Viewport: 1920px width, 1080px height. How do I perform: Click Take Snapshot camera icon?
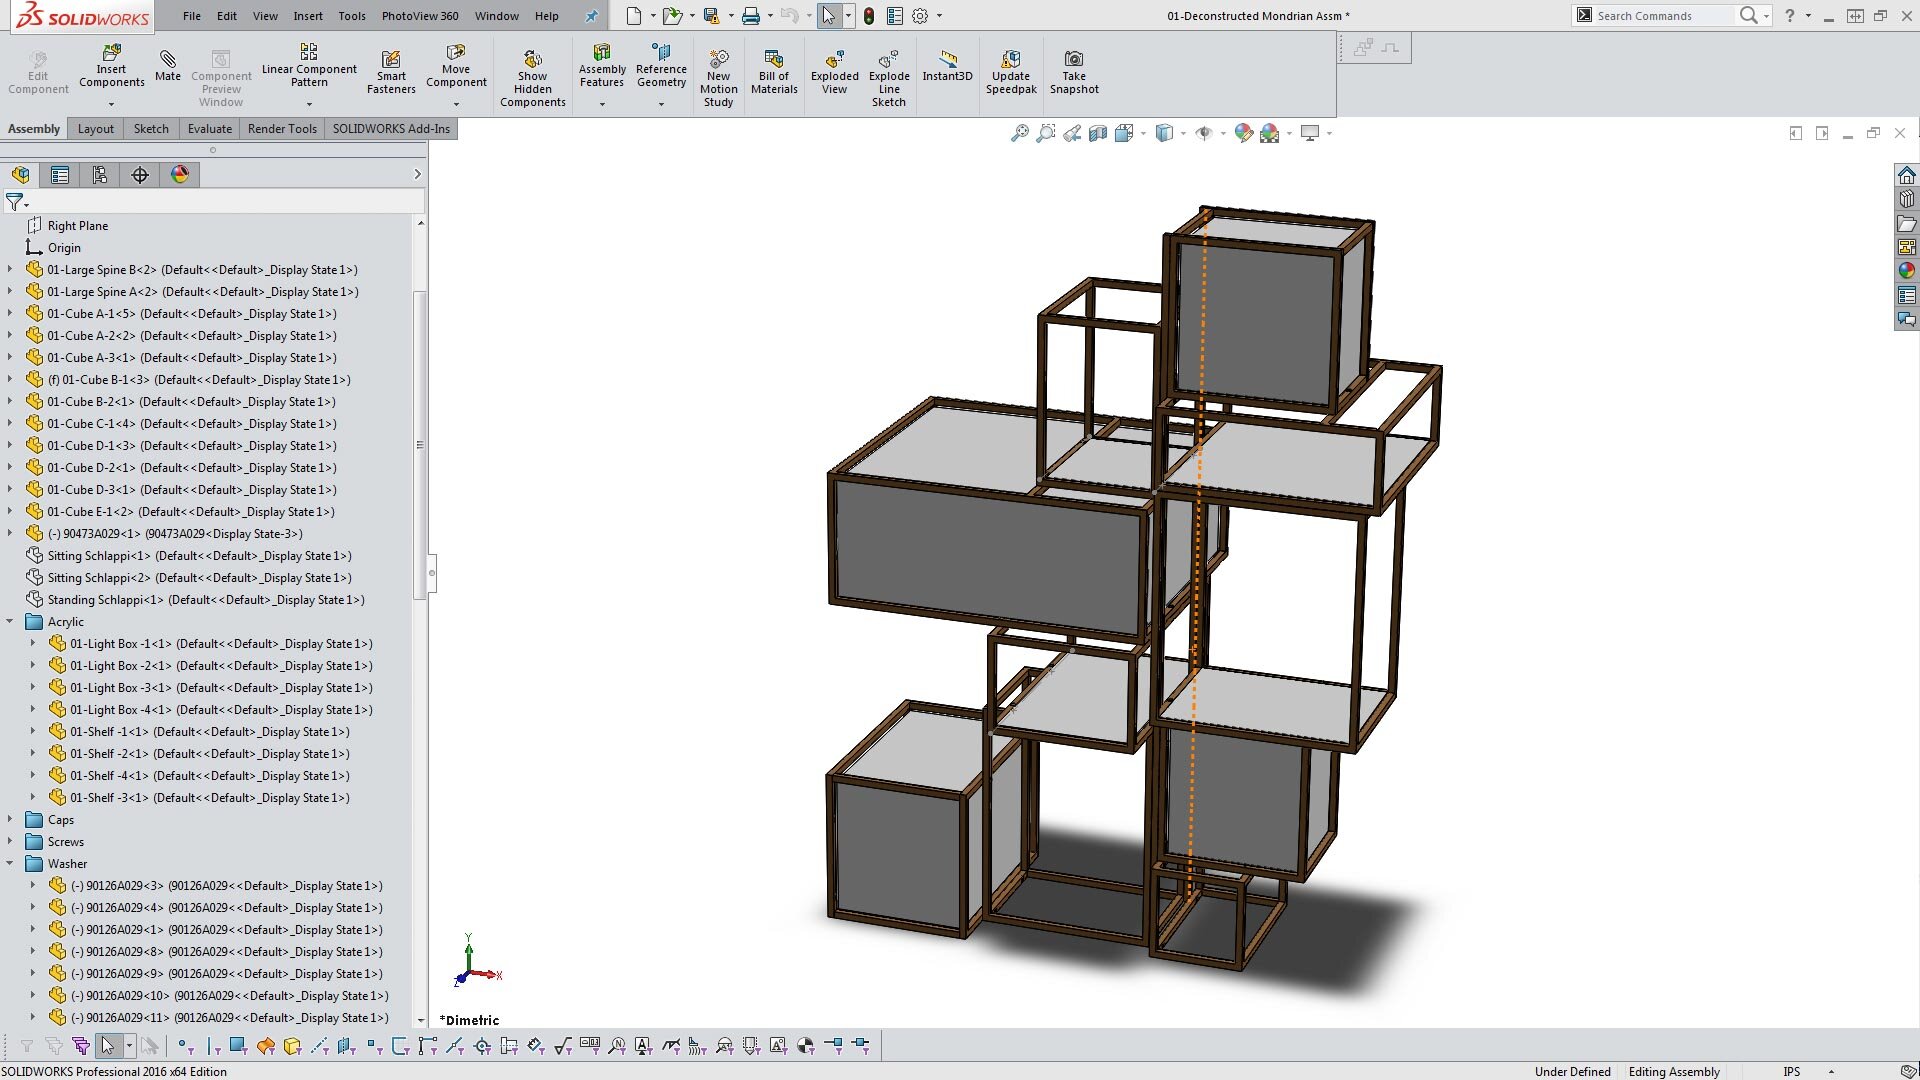pos(1074,72)
